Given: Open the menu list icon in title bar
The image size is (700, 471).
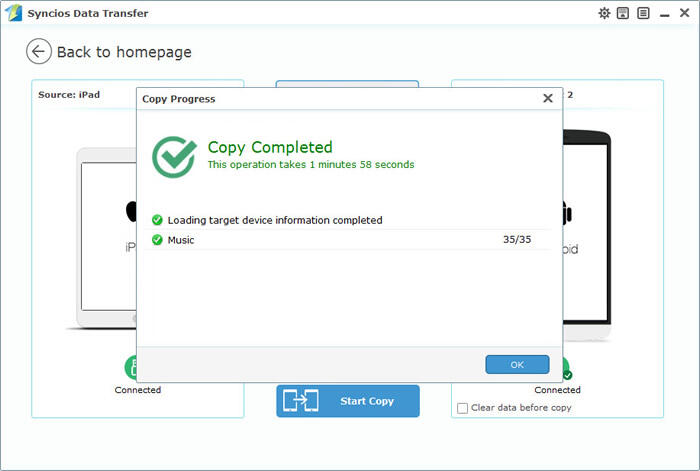Looking at the screenshot, I should (x=642, y=13).
